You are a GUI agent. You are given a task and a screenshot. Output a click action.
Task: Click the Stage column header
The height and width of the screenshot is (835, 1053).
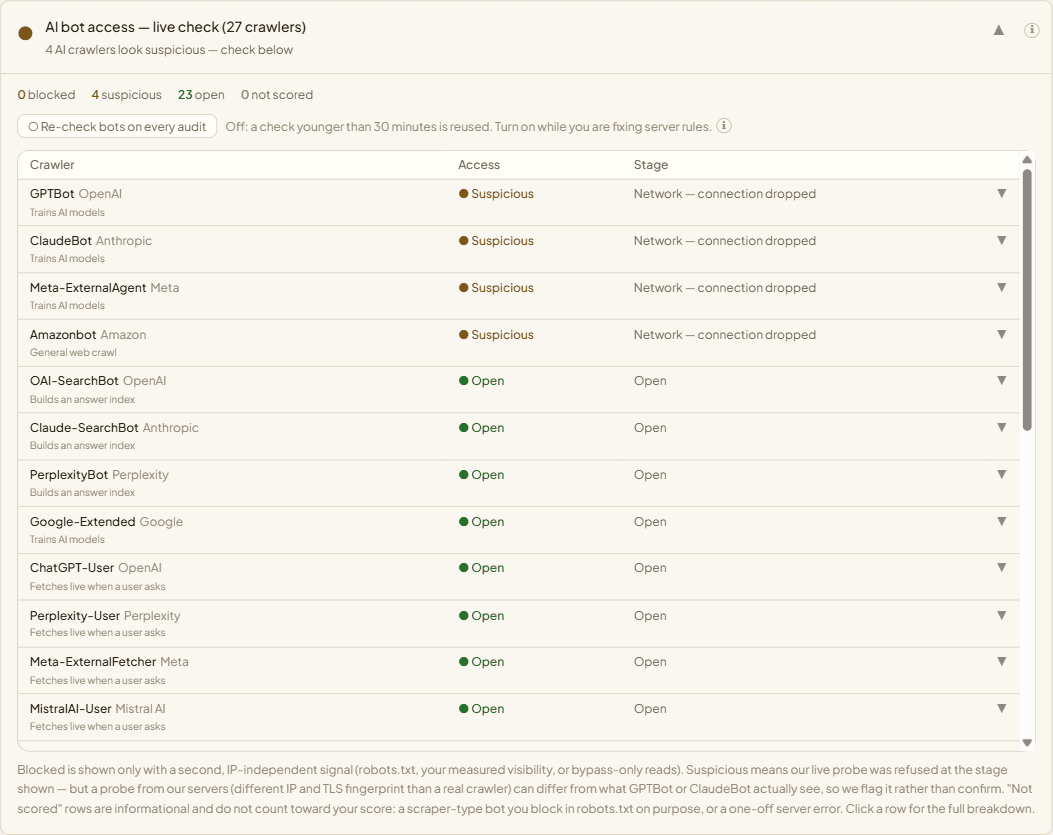pyautogui.click(x=651, y=165)
